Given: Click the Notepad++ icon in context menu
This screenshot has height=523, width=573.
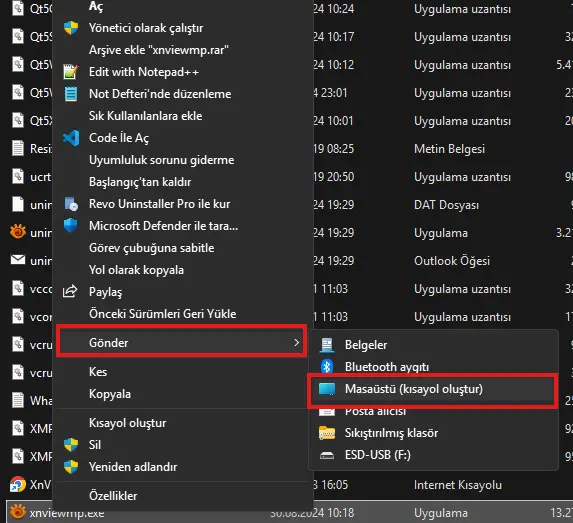Looking at the screenshot, I should tap(71, 72).
